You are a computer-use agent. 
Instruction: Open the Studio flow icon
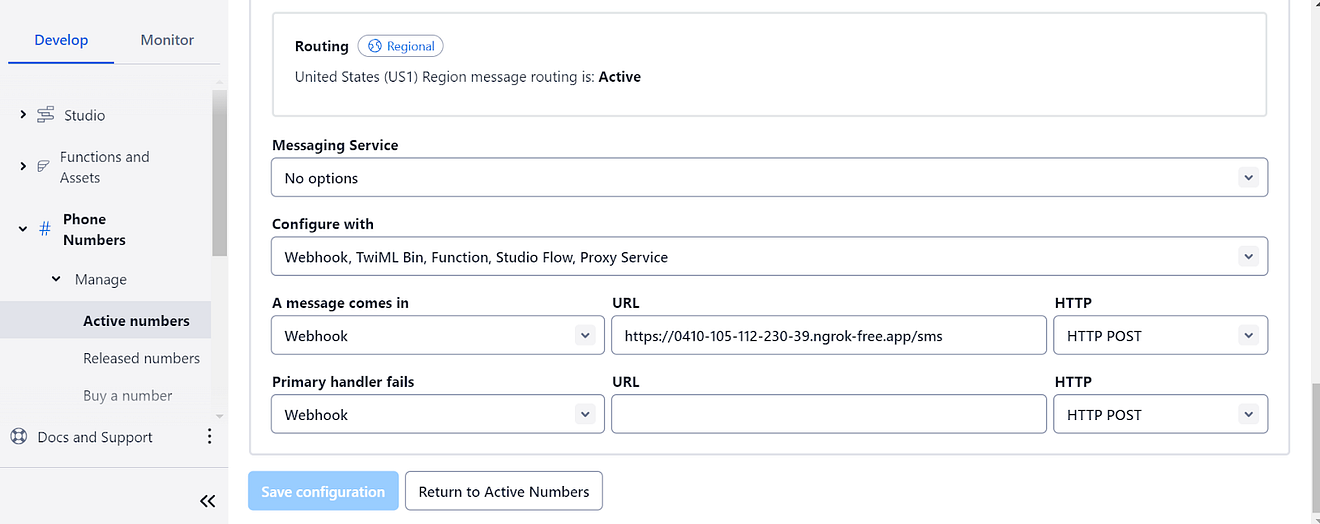[x=45, y=115]
